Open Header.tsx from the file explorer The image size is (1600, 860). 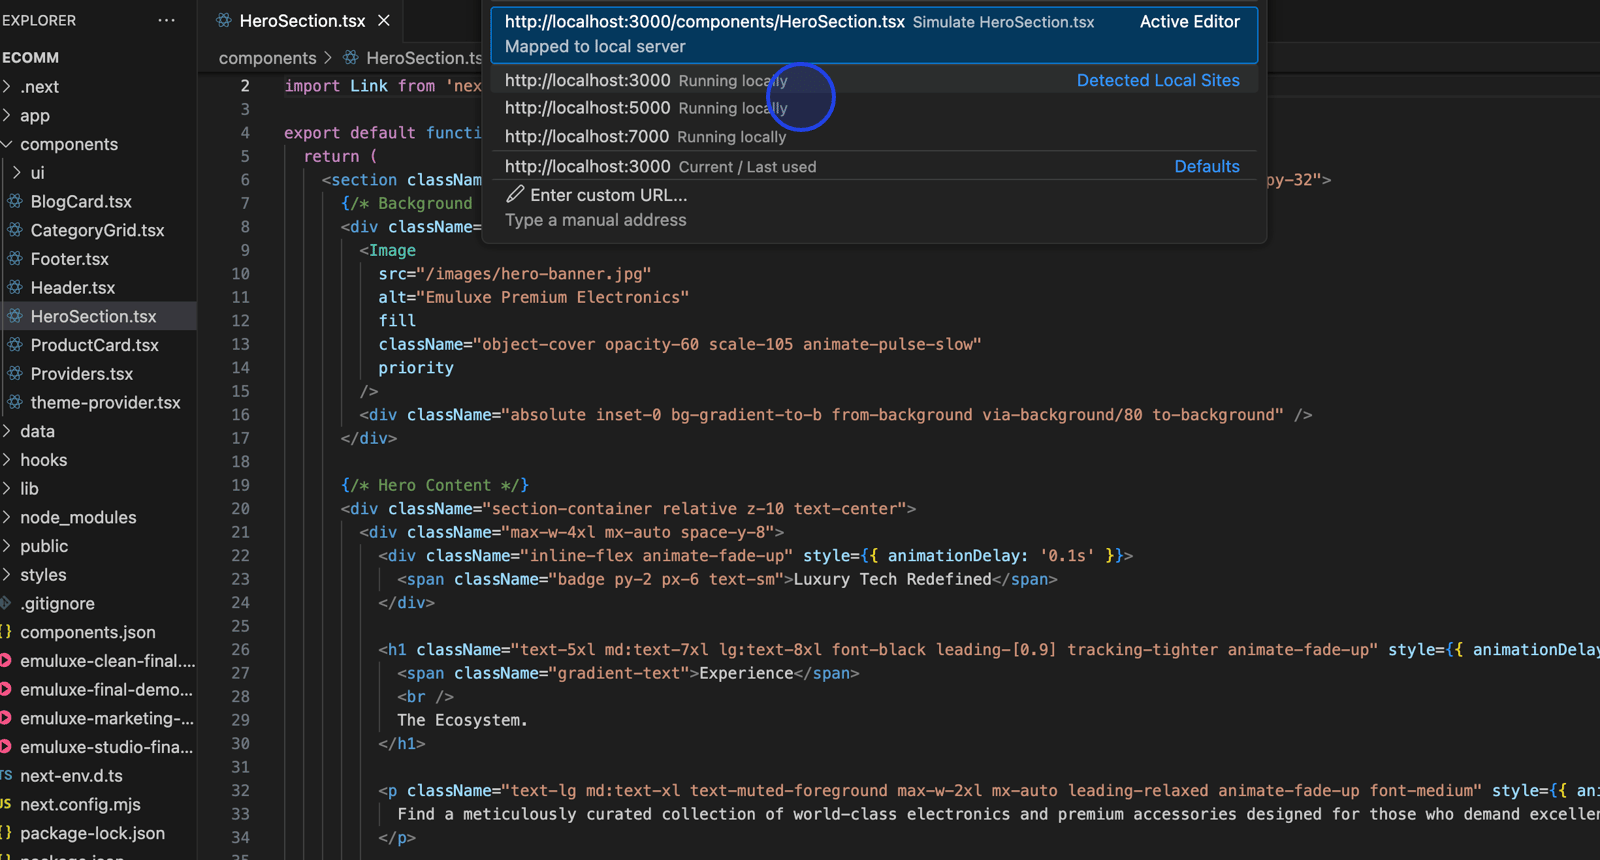click(x=72, y=288)
